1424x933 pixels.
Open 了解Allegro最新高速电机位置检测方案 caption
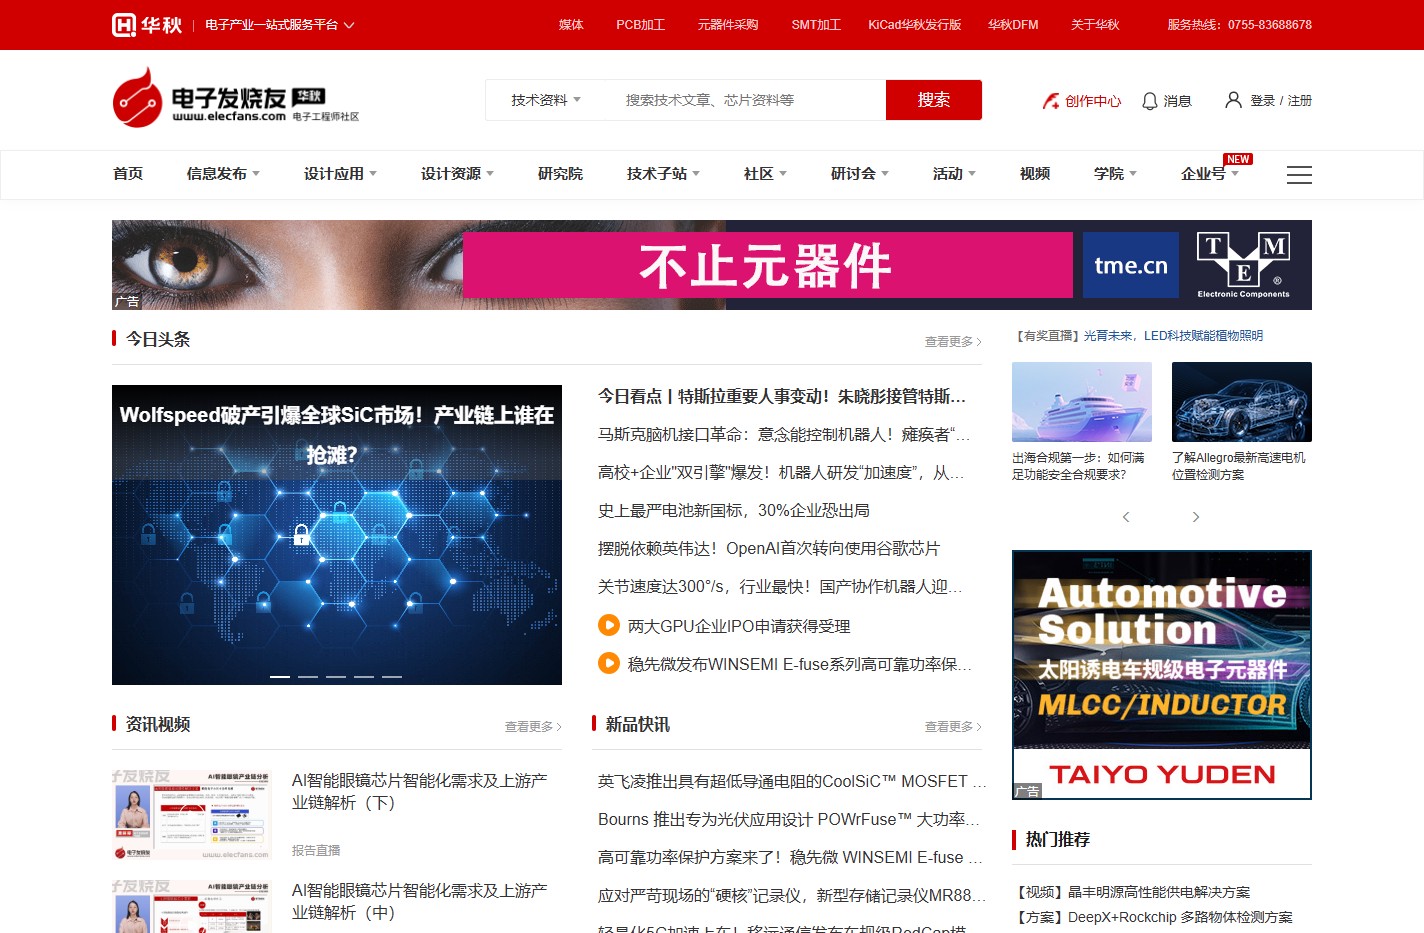click(x=1239, y=466)
